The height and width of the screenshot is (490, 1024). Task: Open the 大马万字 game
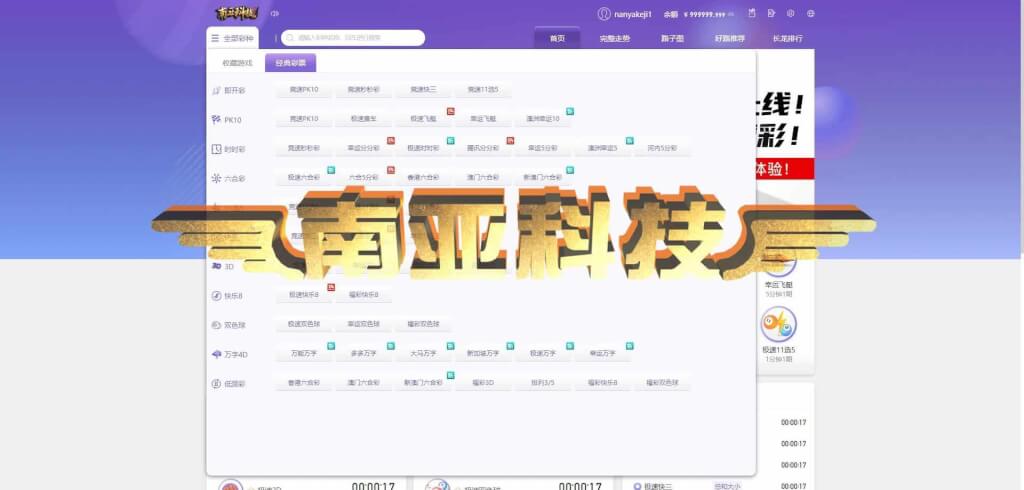[423, 353]
